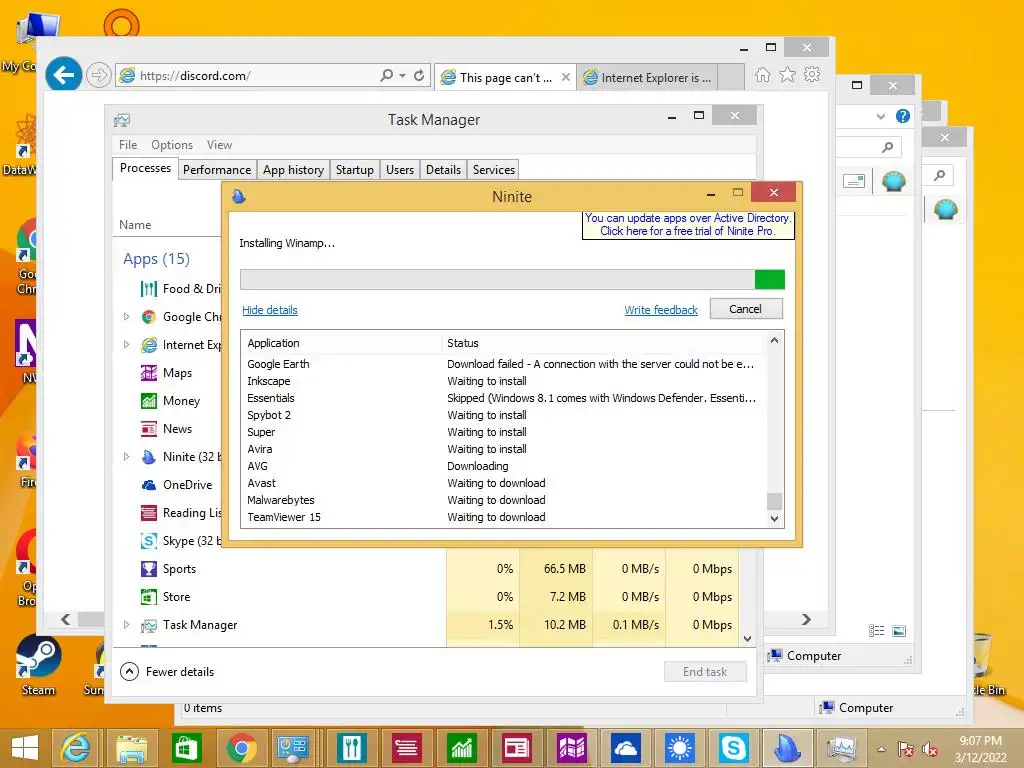Open Task Manager View menu

(x=219, y=145)
